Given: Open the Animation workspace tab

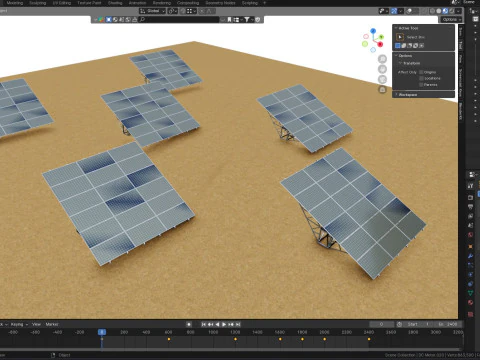Looking at the screenshot, I should (137, 3).
